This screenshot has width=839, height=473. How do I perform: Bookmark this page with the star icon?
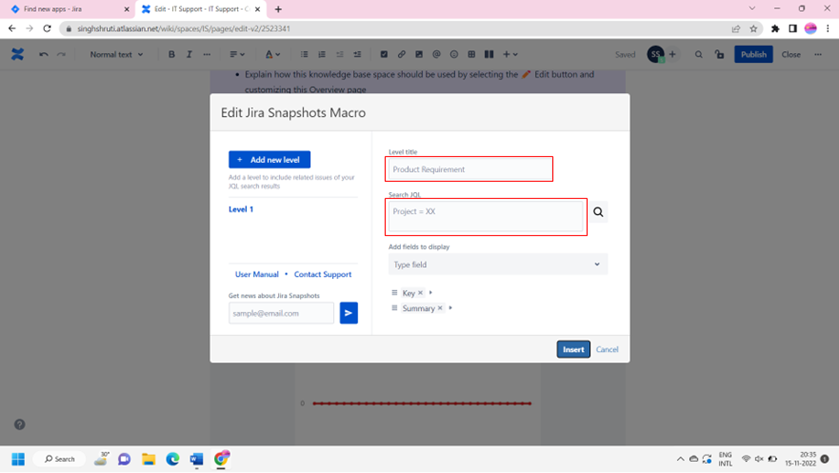753,28
